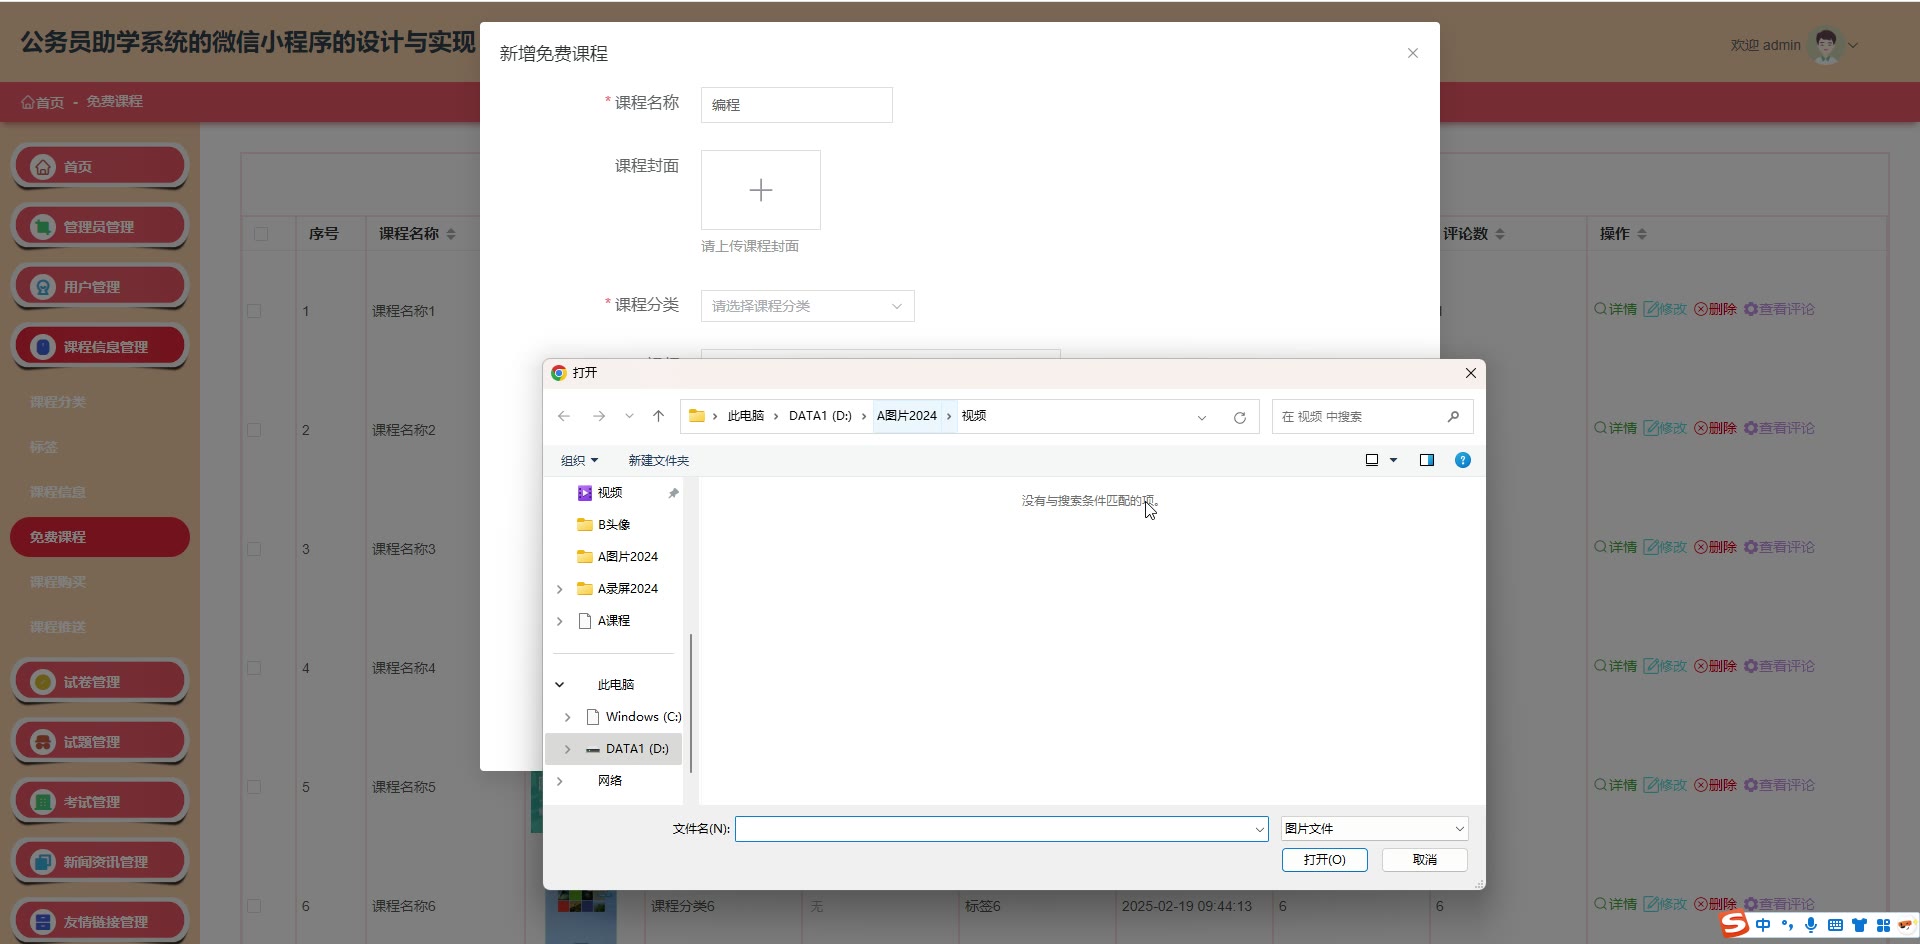Click the search magnifier in the search box
The width and height of the screenshot is (1920, 944).
1453,416
